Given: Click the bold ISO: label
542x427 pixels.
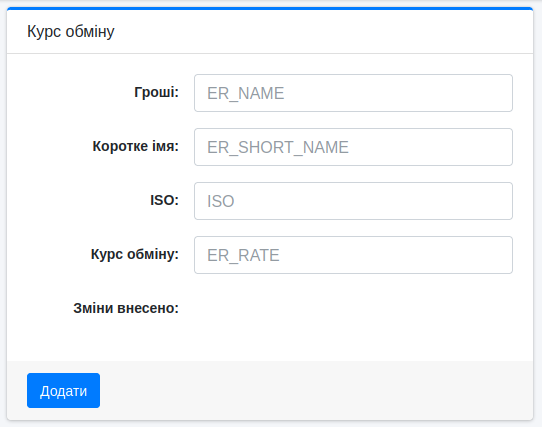Looking at the screenshot, I should pos(164,200).
